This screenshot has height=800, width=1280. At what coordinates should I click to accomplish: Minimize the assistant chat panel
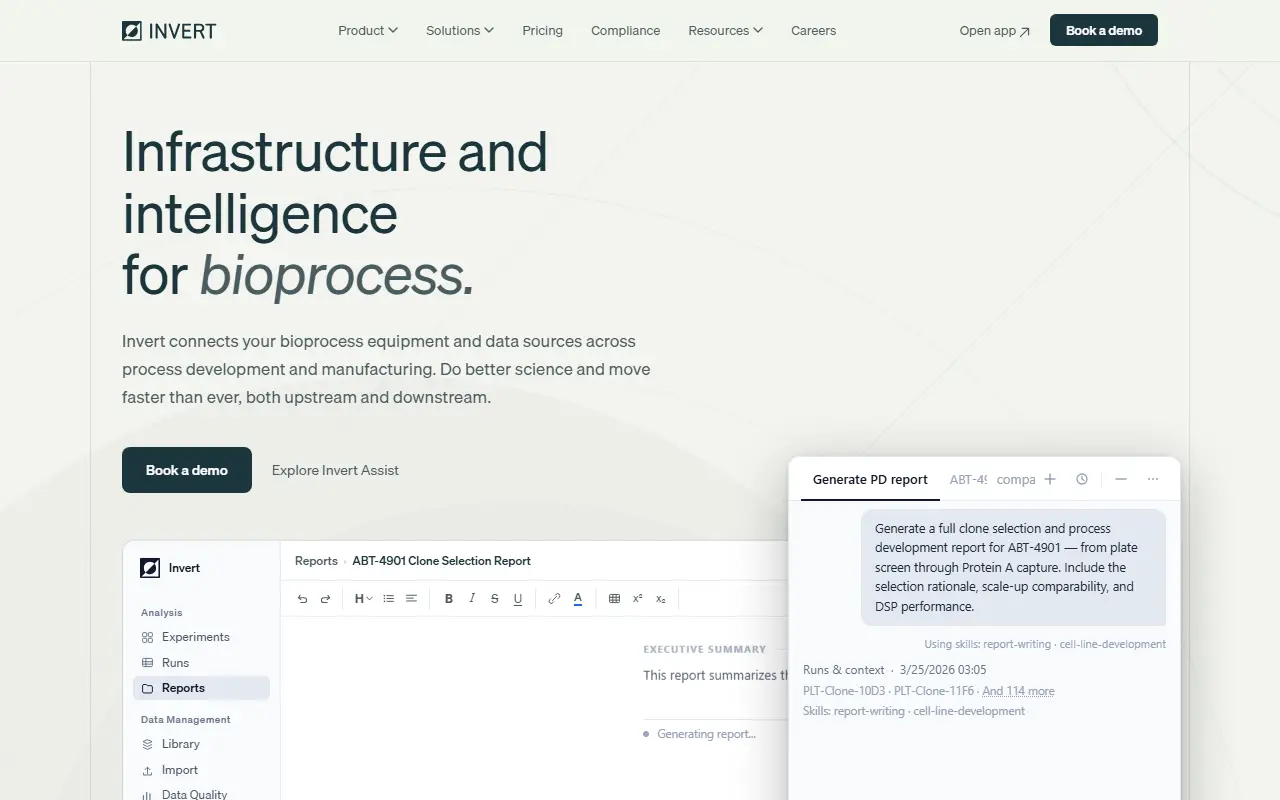(1121, 480)
